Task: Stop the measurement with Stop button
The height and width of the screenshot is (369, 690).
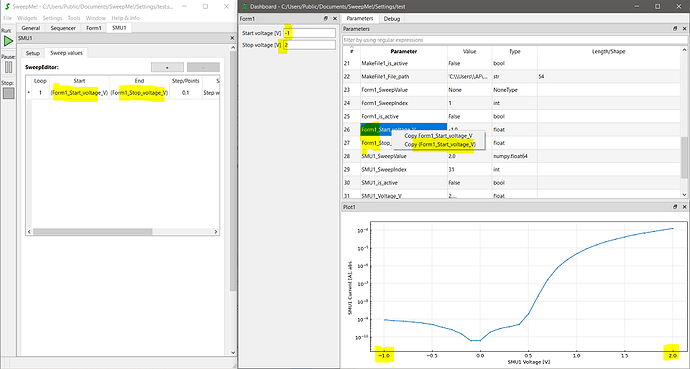Action: click(8, 93)
